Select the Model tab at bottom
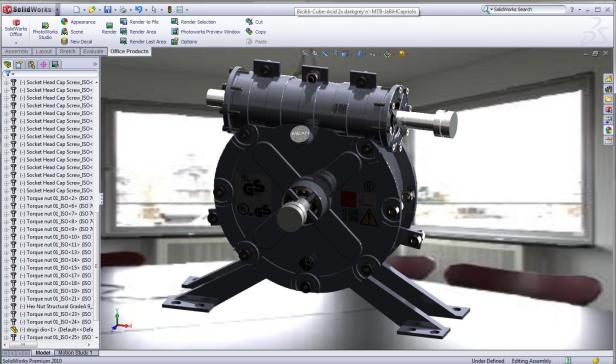 (x=43, y=353)
